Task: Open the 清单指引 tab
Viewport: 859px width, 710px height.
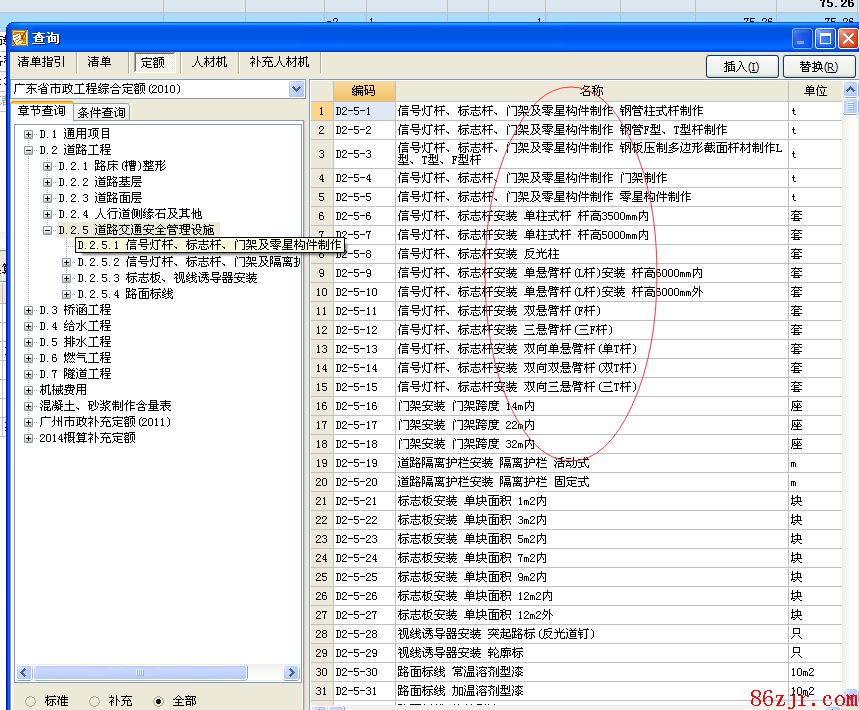Action: coord(41,62)
